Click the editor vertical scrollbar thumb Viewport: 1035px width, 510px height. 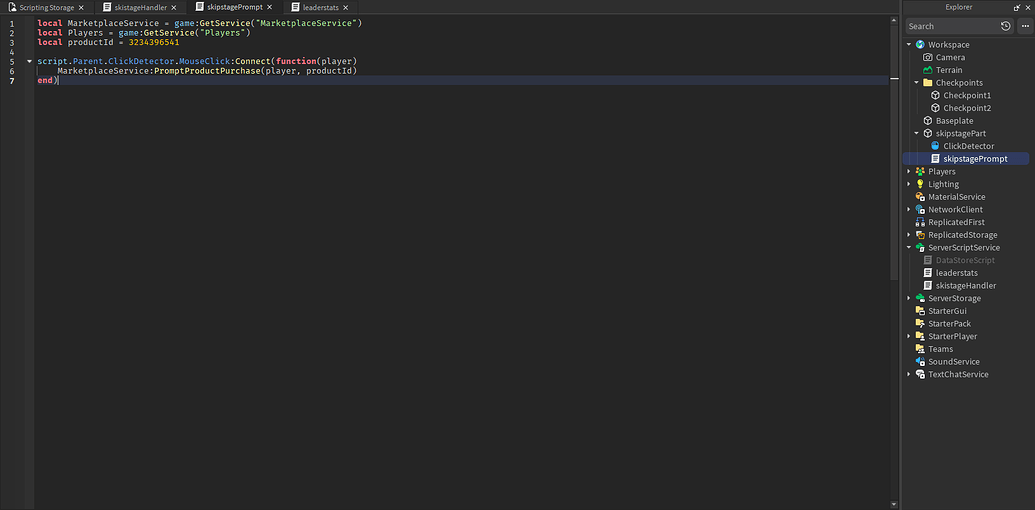894,153
